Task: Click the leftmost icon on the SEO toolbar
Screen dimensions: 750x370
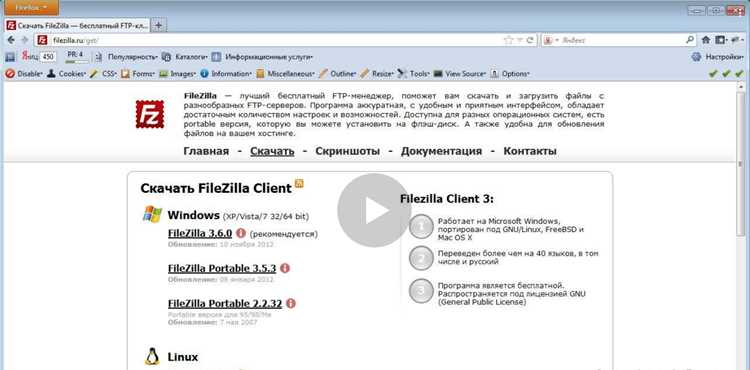Action: [10, 57]
